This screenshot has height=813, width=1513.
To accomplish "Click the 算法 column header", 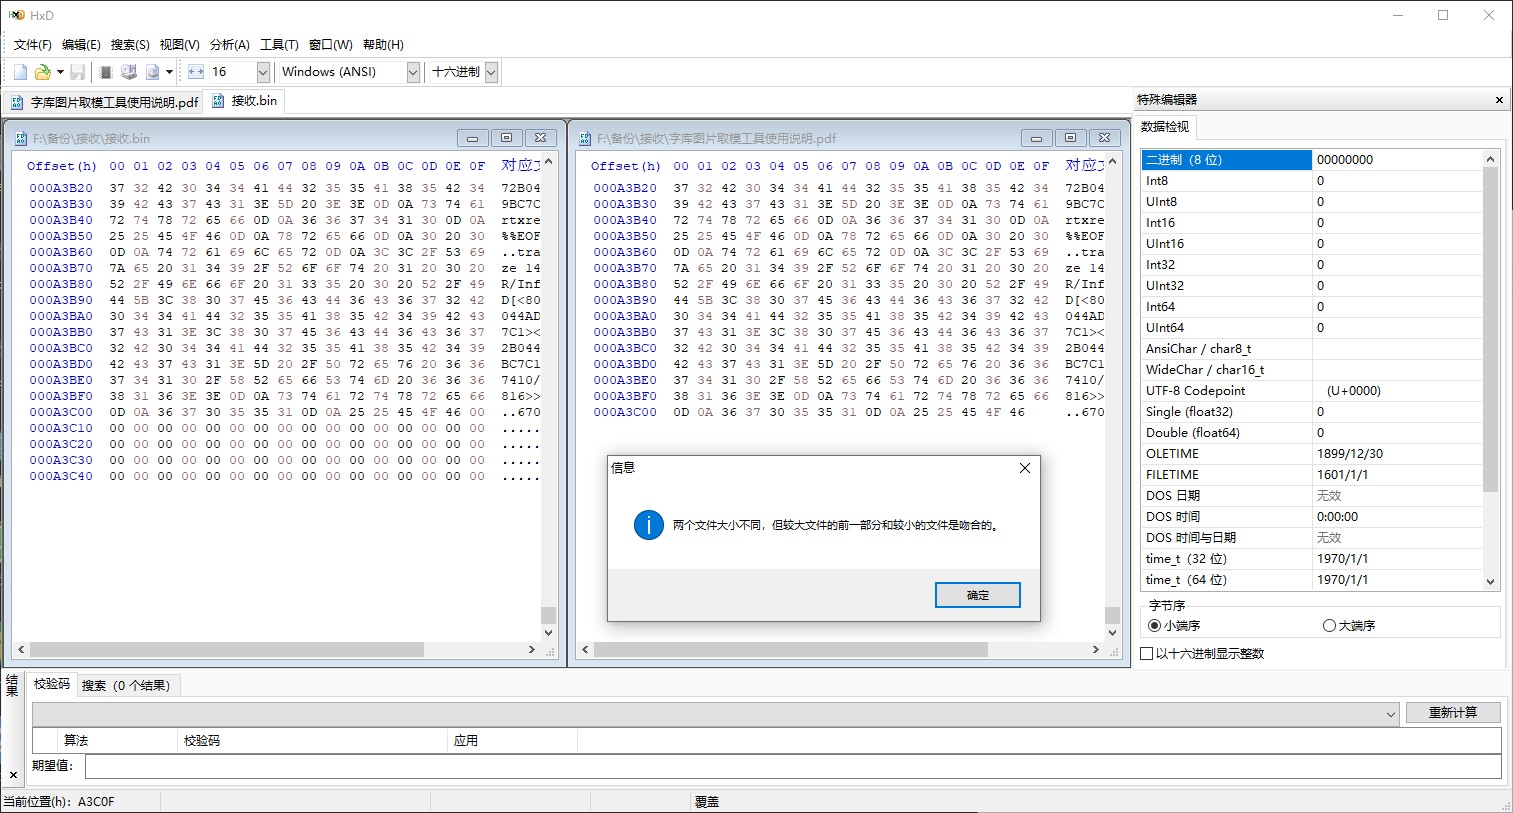I will click(116, 741).
